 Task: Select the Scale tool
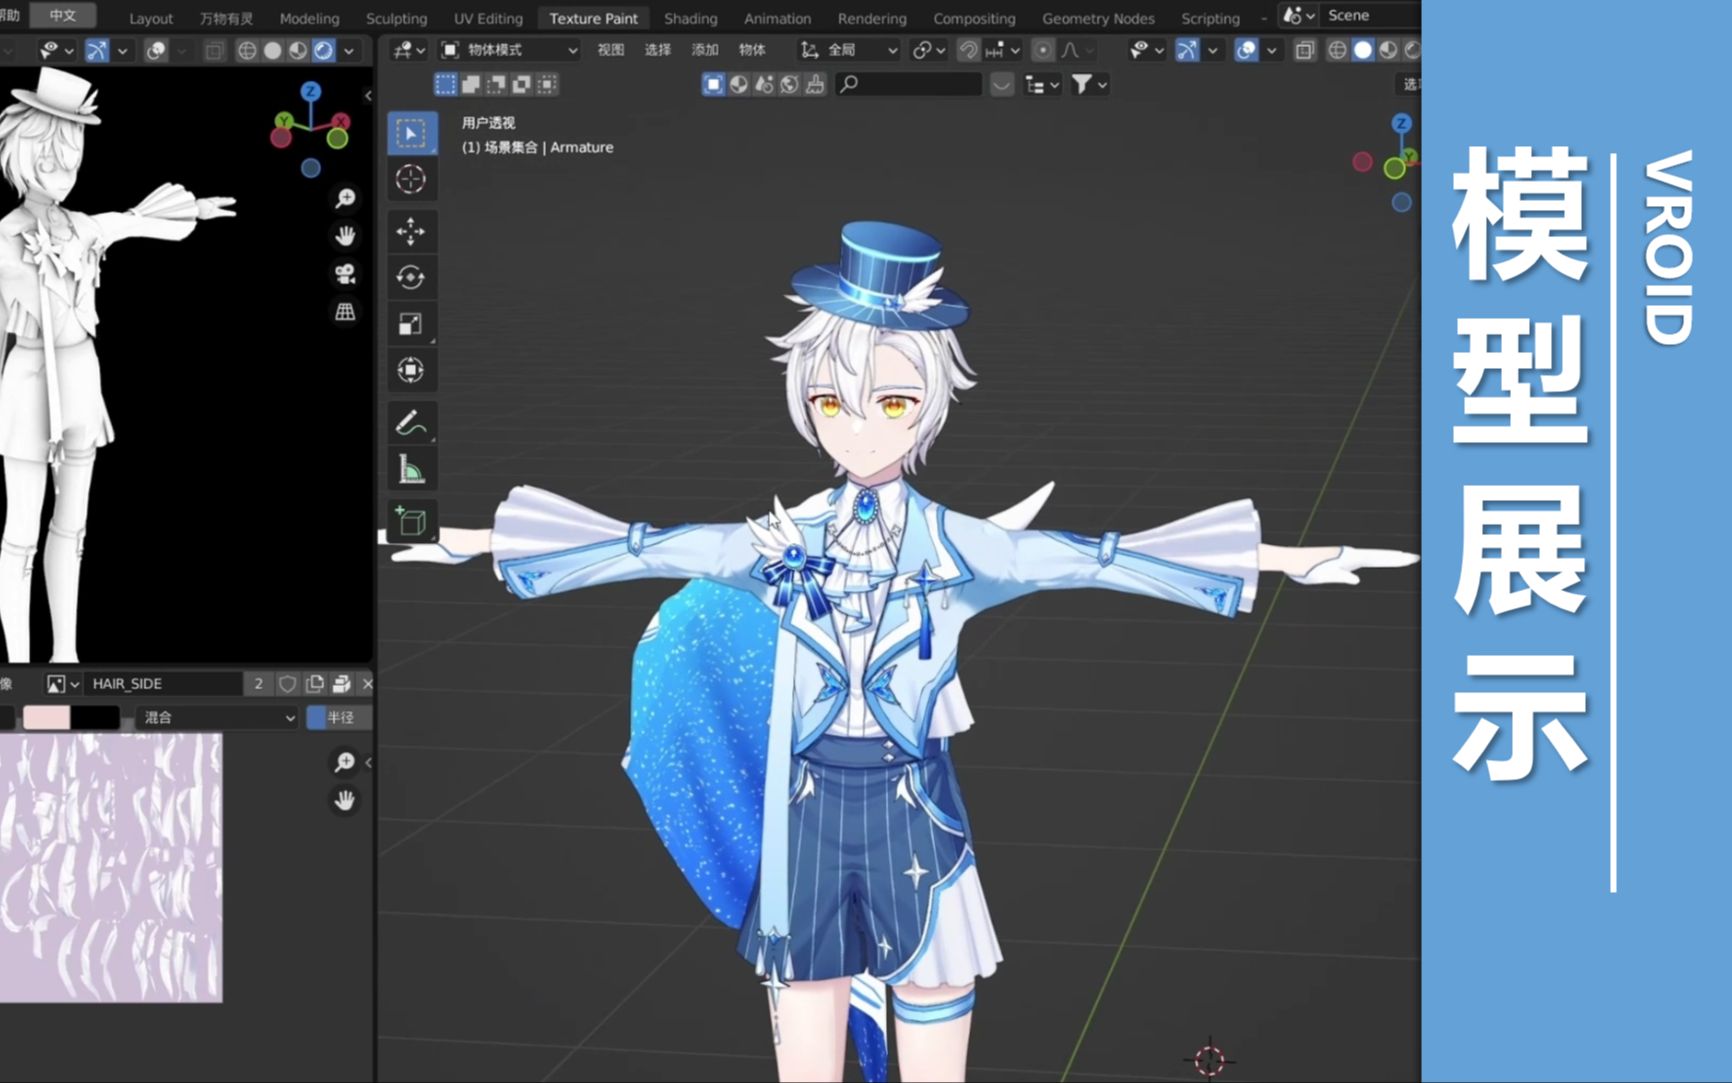click(x=411, y=324)
